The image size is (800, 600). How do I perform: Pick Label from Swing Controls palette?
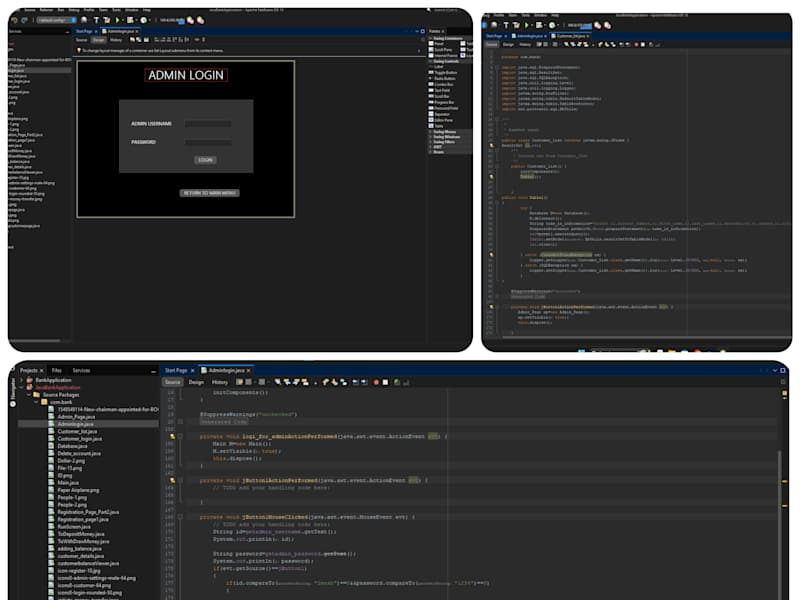pos(437,67)
